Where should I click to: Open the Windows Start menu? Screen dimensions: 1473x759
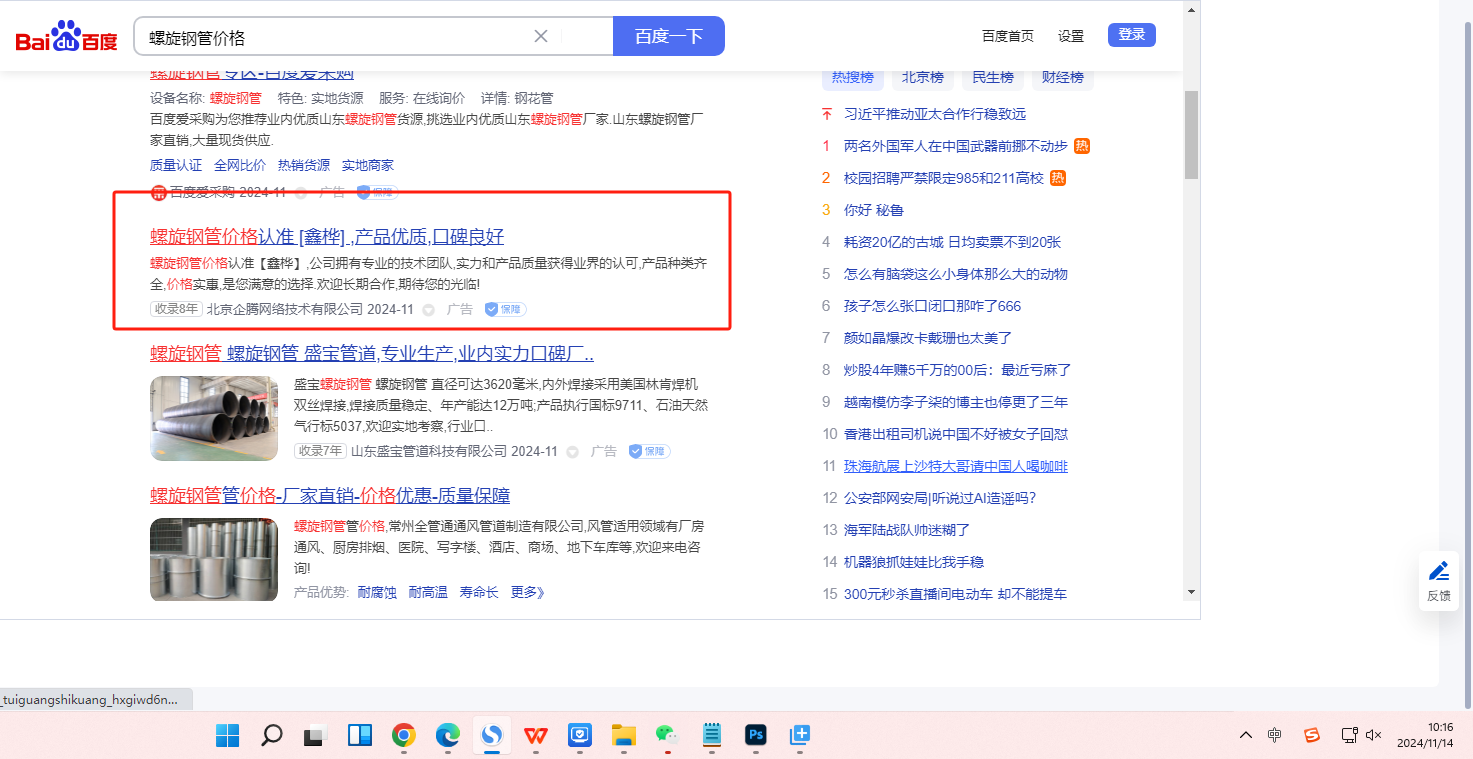point(228,736)
